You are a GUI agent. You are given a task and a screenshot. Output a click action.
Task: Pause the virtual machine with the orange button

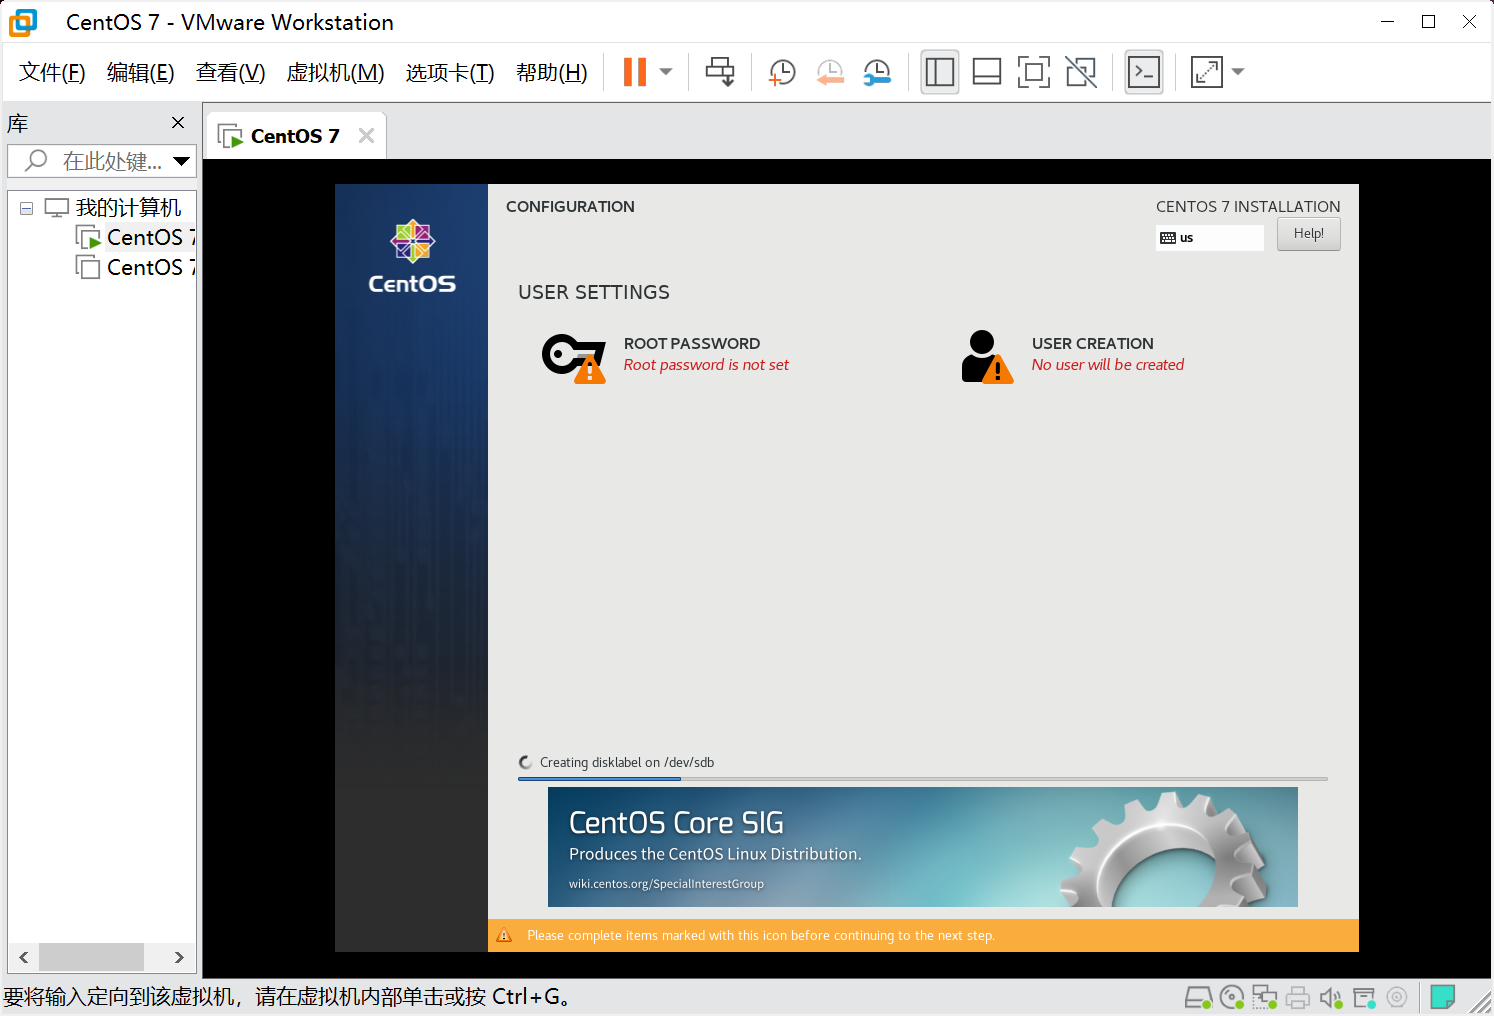point(635,72)
